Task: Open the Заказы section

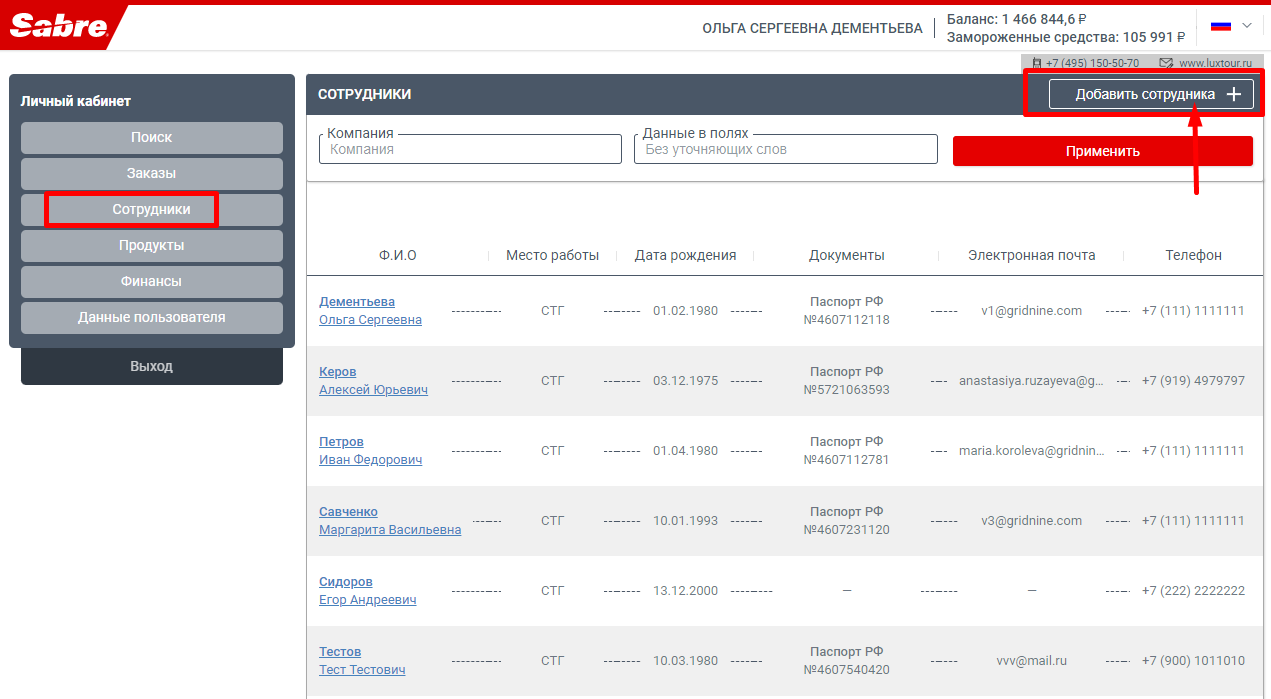Action: coord(152,174)
